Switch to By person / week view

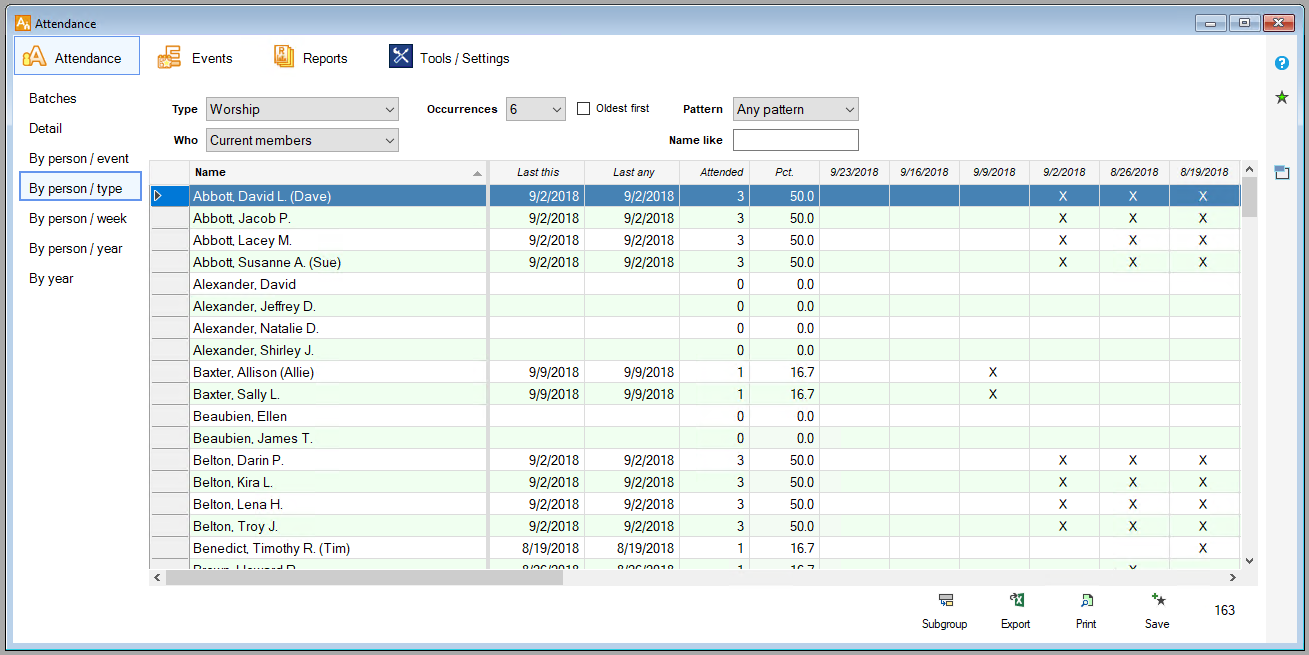pos(78,218)
